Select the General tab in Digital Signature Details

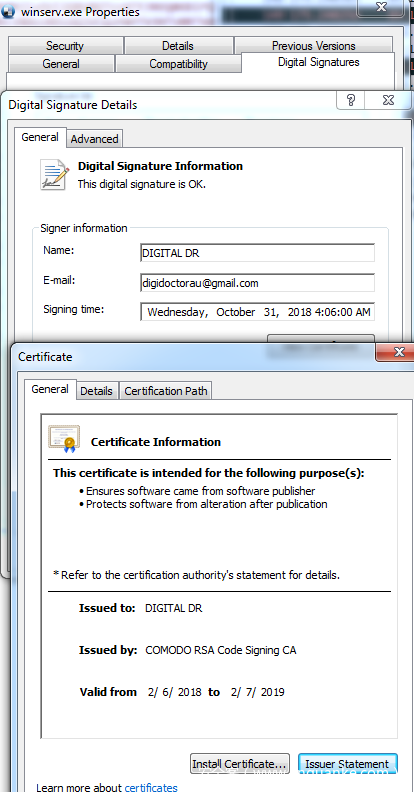(40, 137)
